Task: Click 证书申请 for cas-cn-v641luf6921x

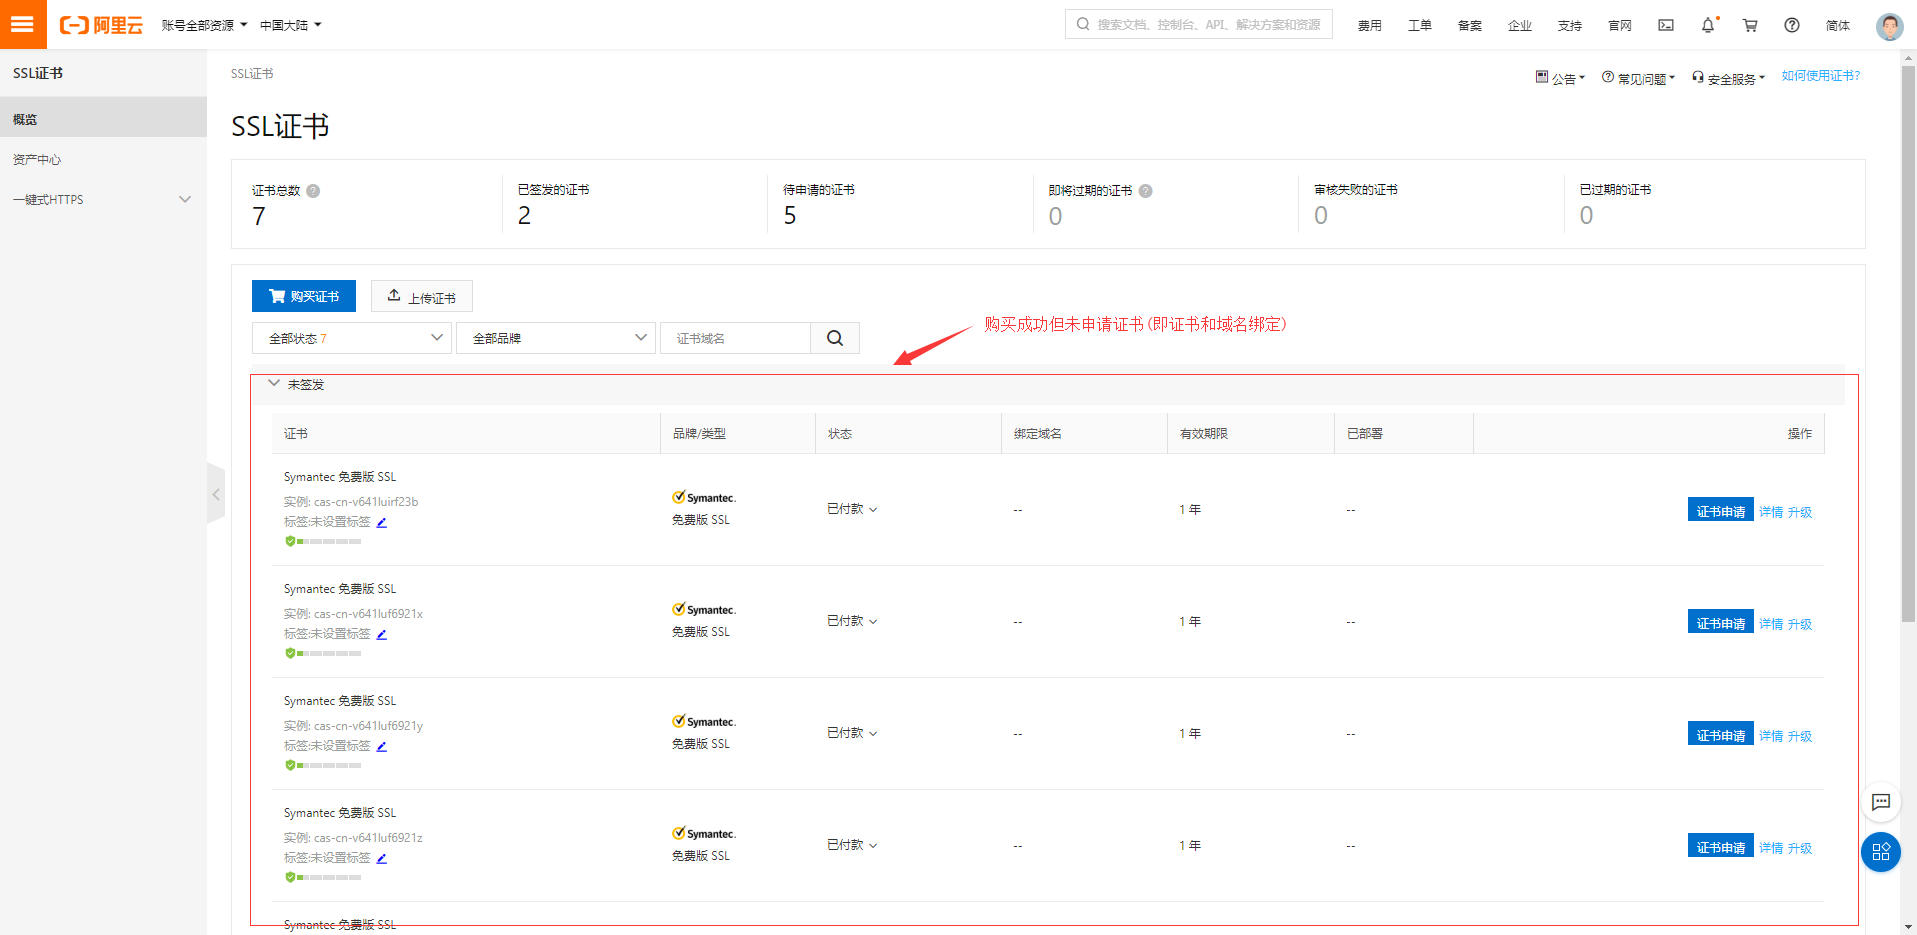Action: point(1720,622)
